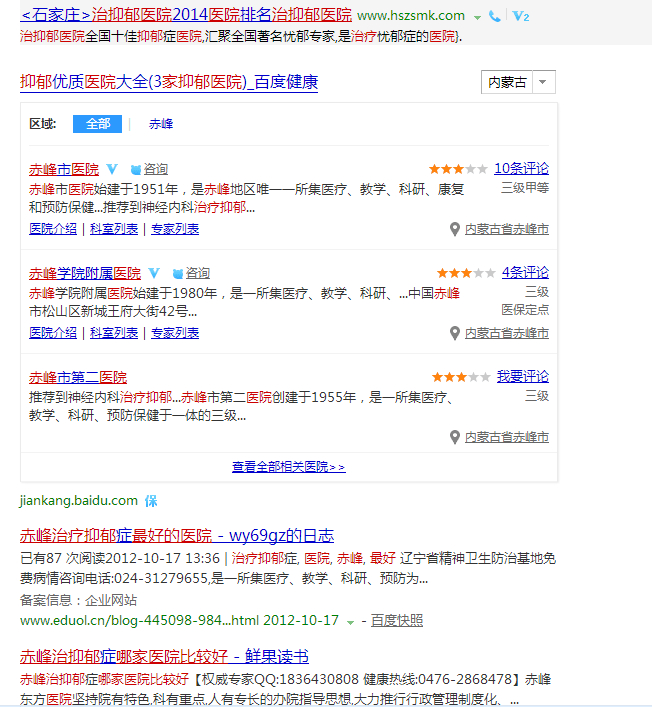Open 专家列表 under 赤峰学院附属医院
652x707 pixels.
coord(175,333)
